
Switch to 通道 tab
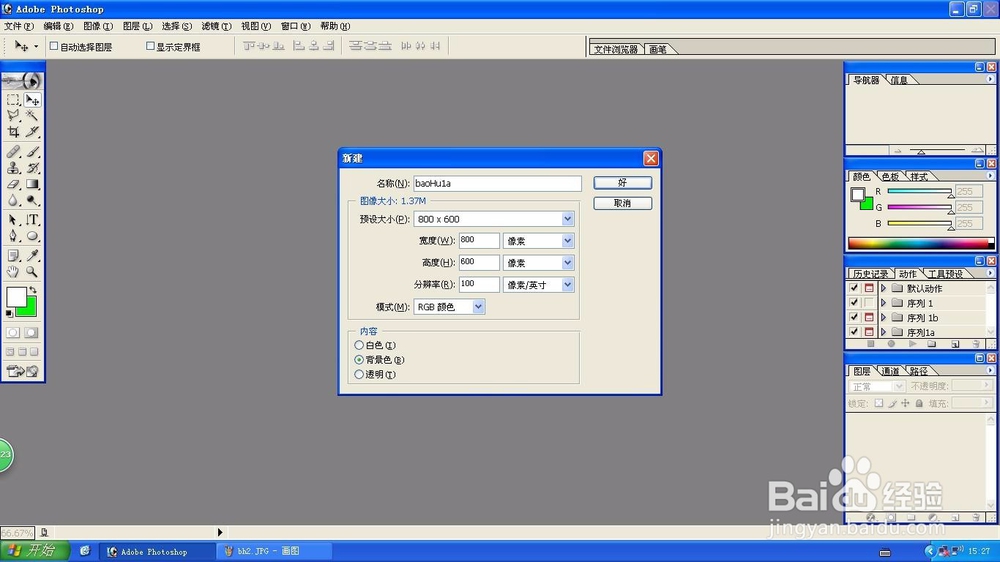(x=890, y=371)
